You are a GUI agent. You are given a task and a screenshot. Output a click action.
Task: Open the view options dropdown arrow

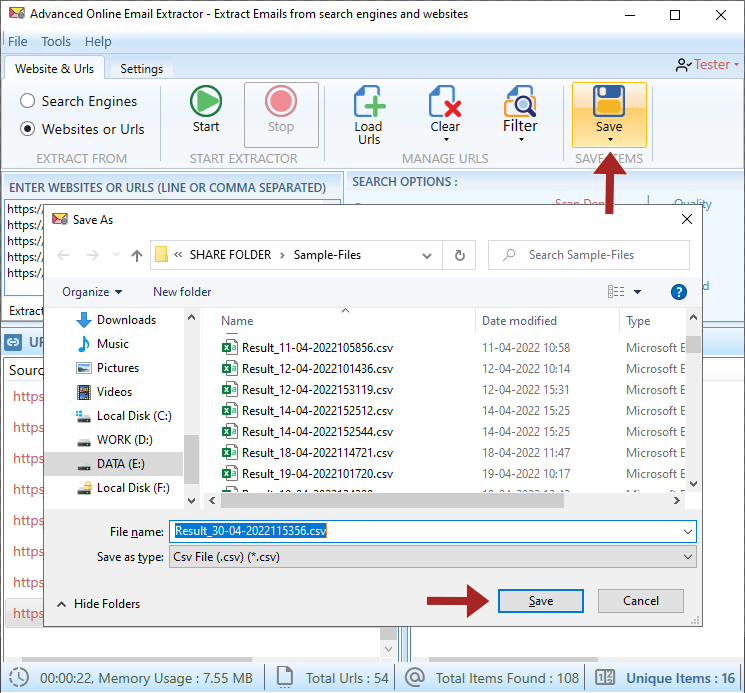click(637, 292)
